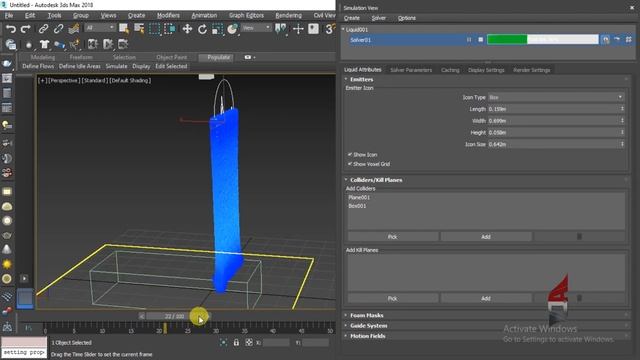Open Simulation View Create menu
640x360 pixels.
point(352,18)
